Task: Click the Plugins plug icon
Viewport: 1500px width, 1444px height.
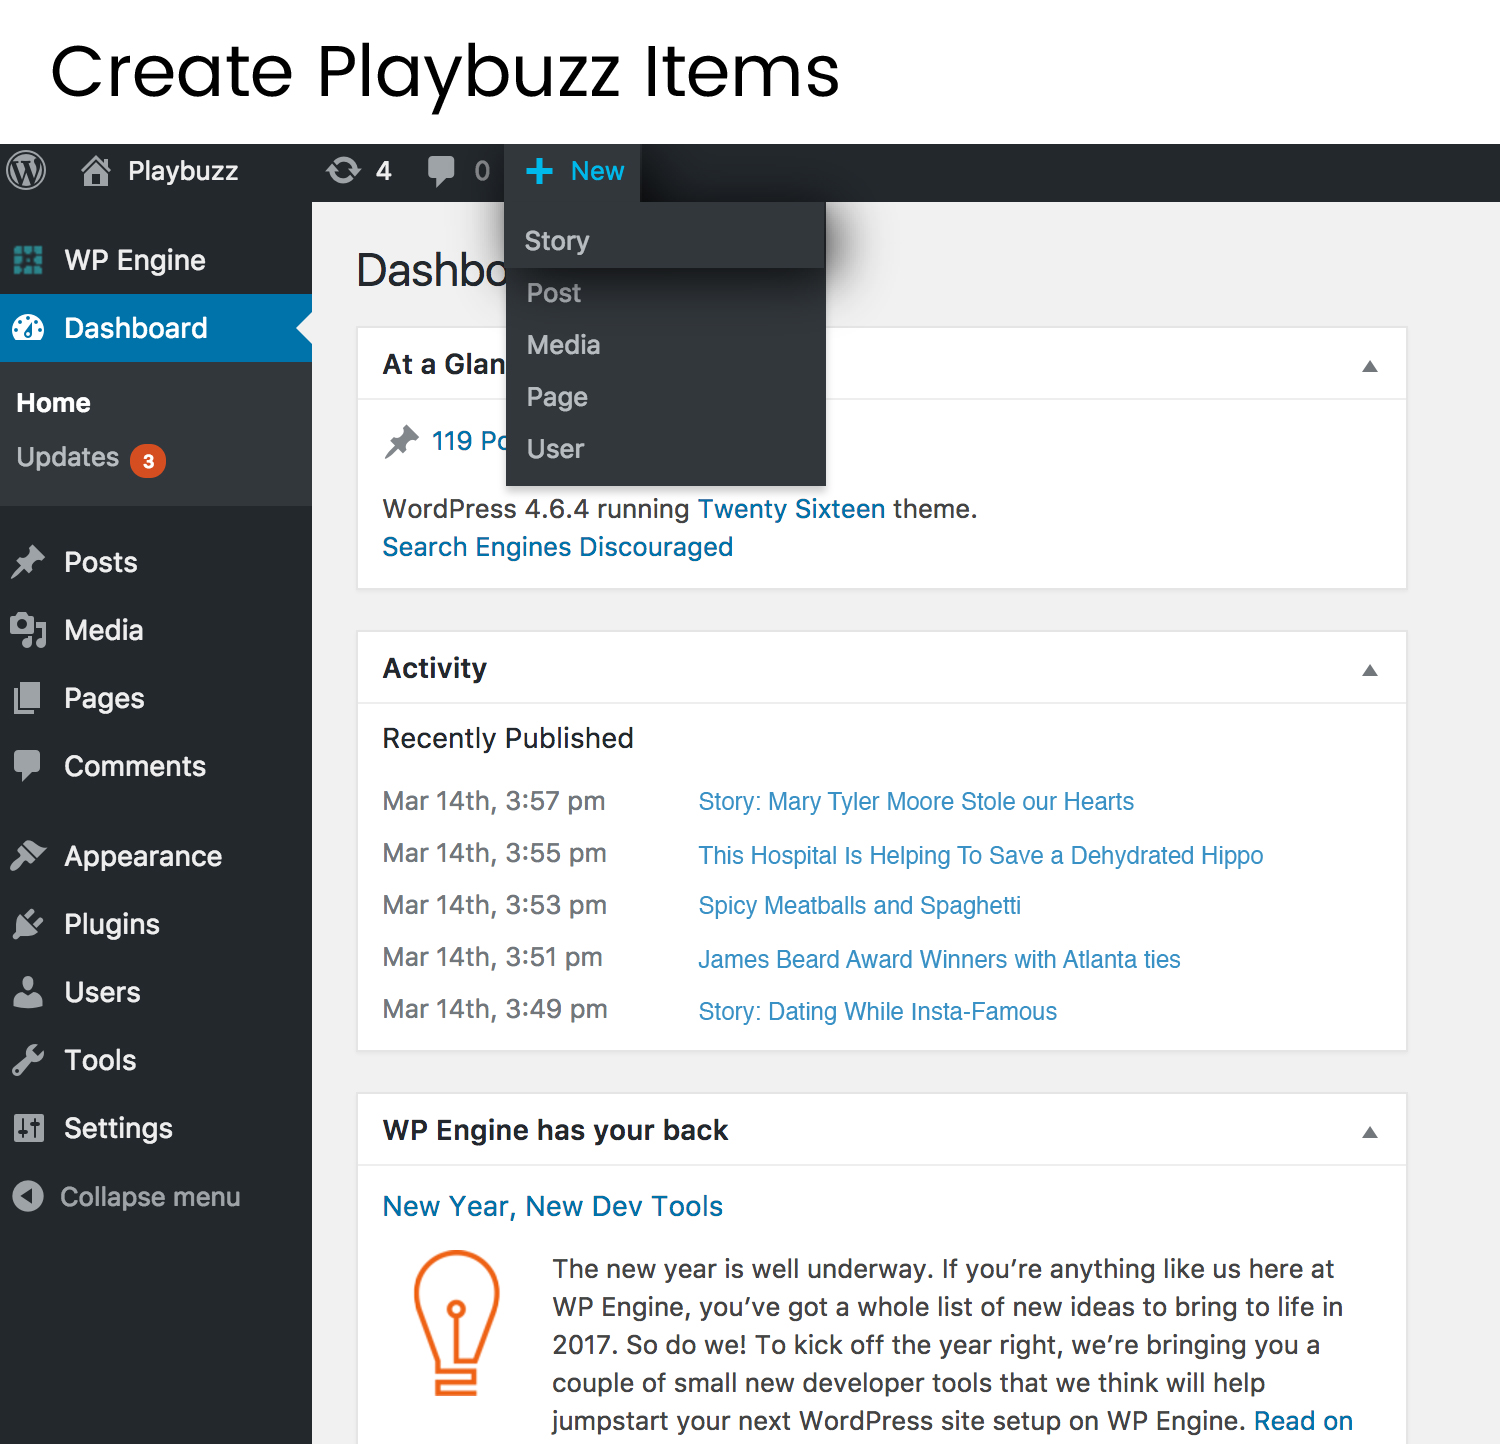Action: [28, 924]
